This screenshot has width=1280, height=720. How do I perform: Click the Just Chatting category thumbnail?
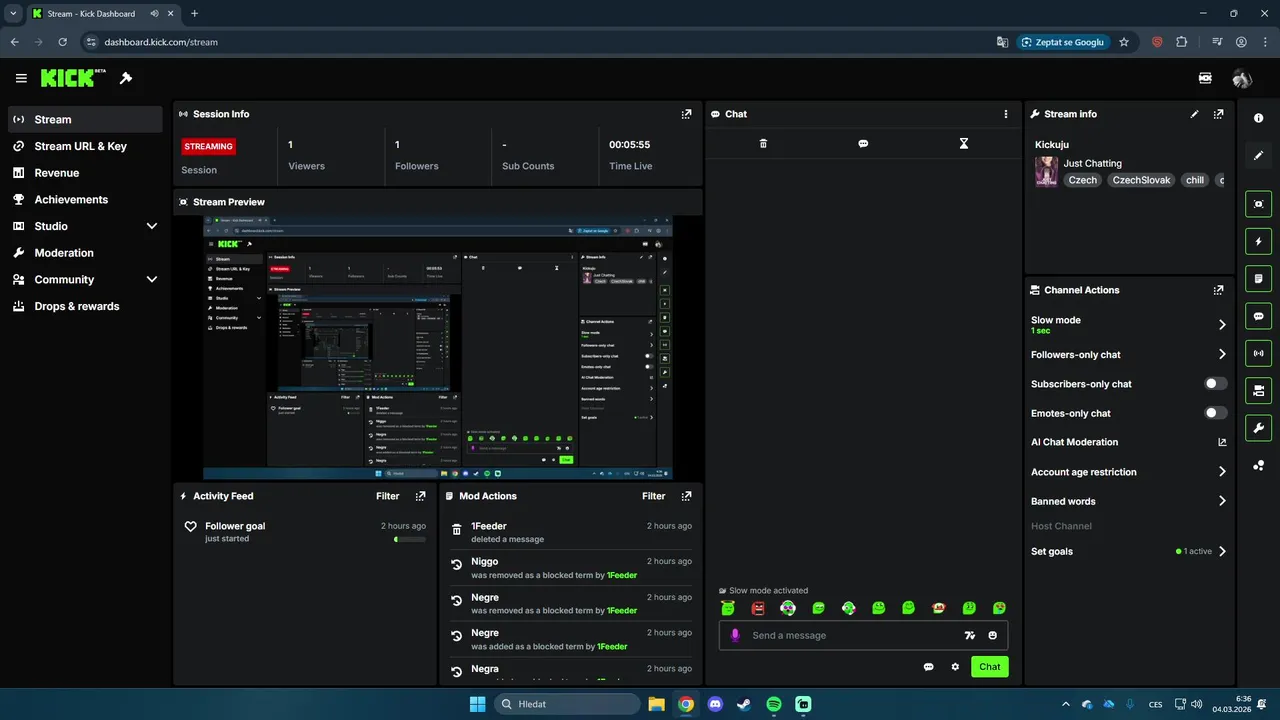(1046, 171)
